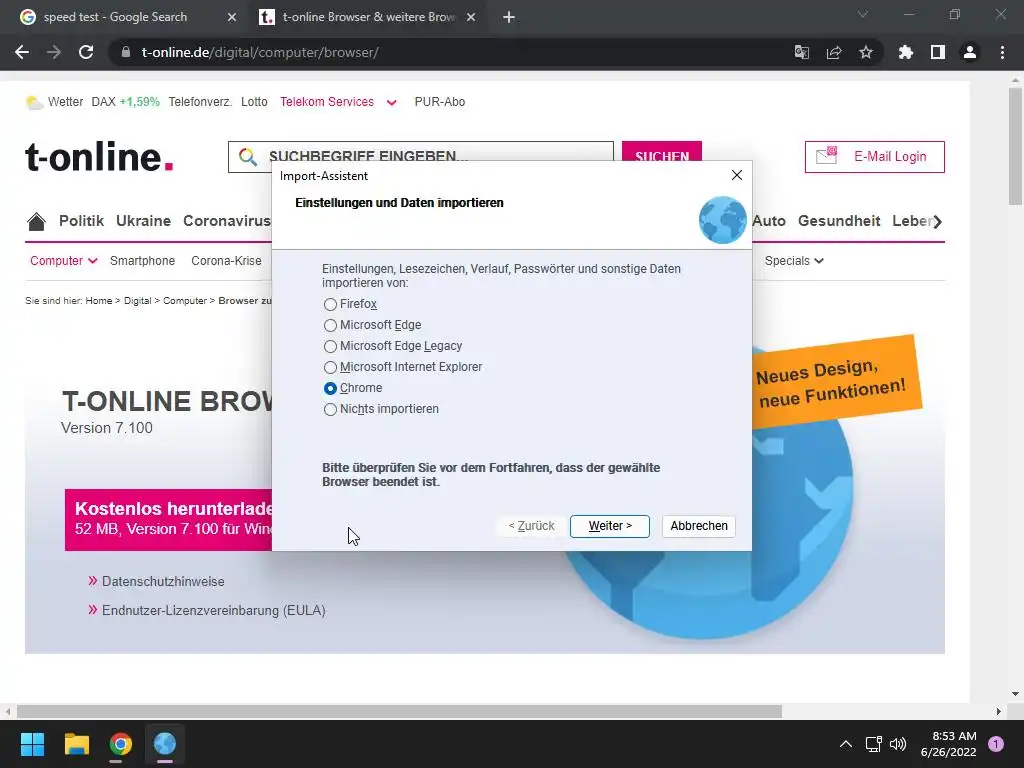This screenshot has height=768, width=1024.
Task: Open Chrome profile icon
Action: (970, 52)
